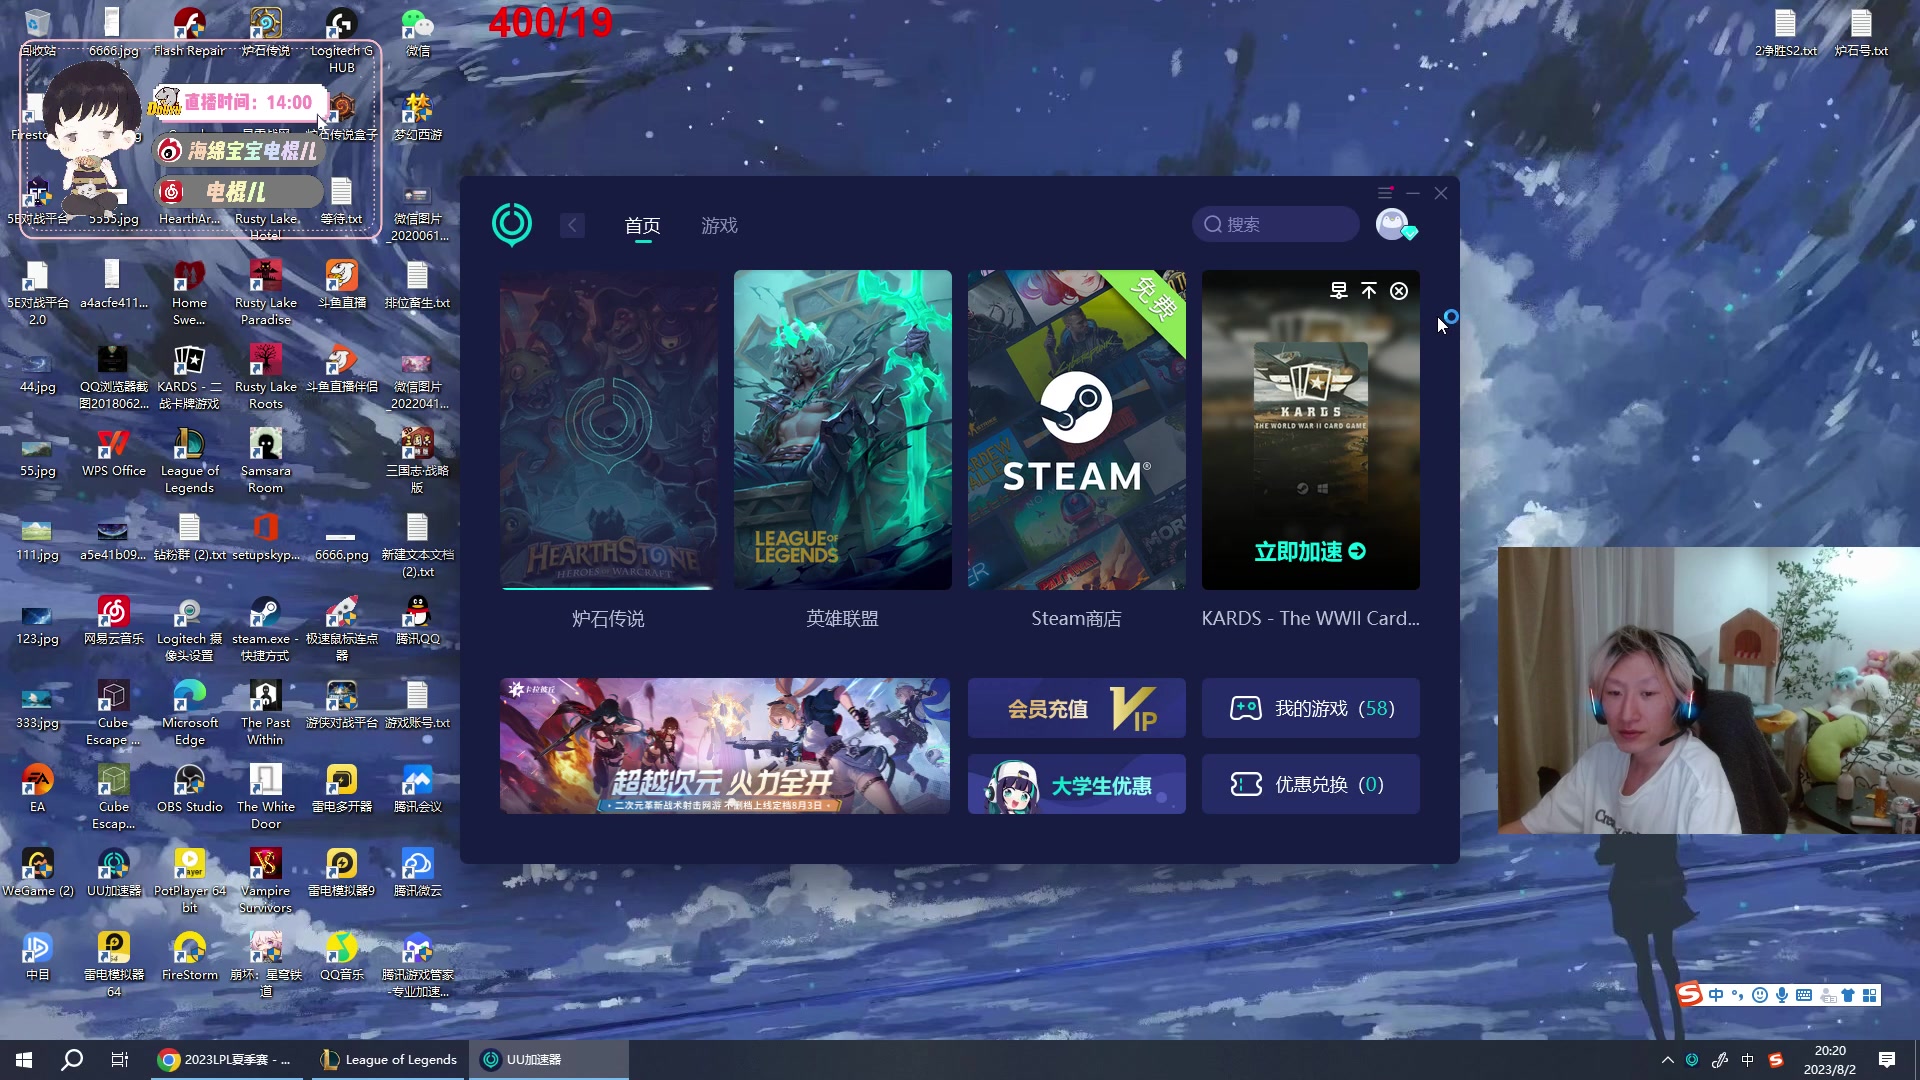Viewport: 1920px width, 1080px height.
Task: Switch to the Chrome 2023LPL夏季赛 taskbar window
Action: click(226, 1060)
